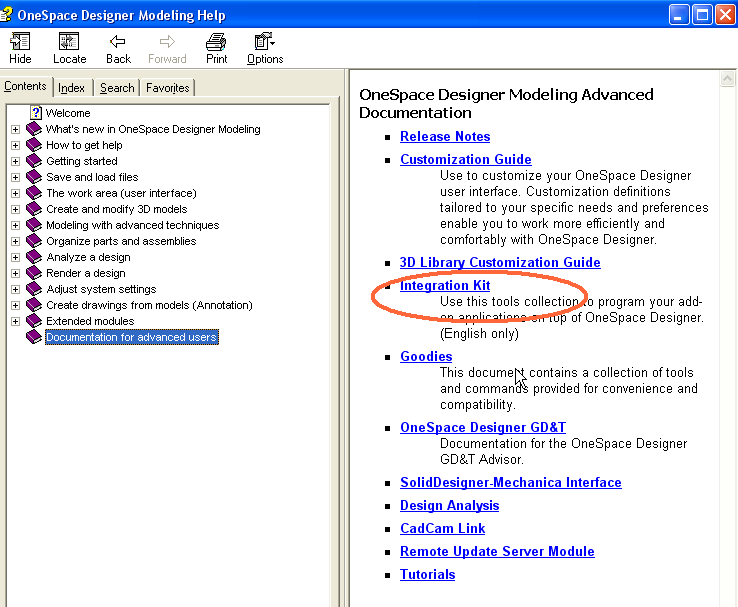738x607 pixels.
Task: Expand What's new in OneSpace Designer Modeling
Action: coord(16,129)
